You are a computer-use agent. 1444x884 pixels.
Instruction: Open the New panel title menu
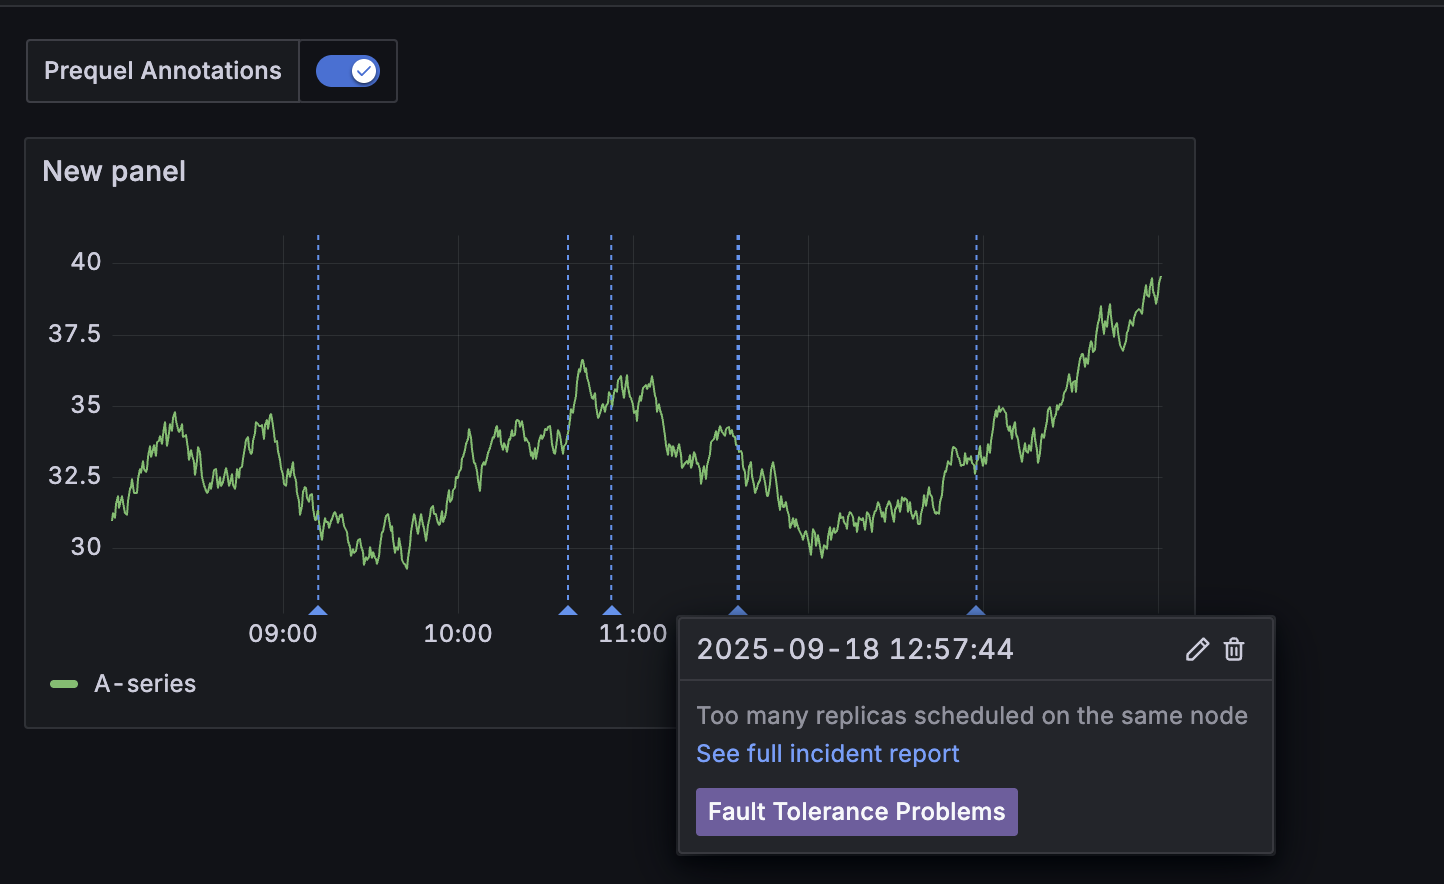tap(114, 172)
